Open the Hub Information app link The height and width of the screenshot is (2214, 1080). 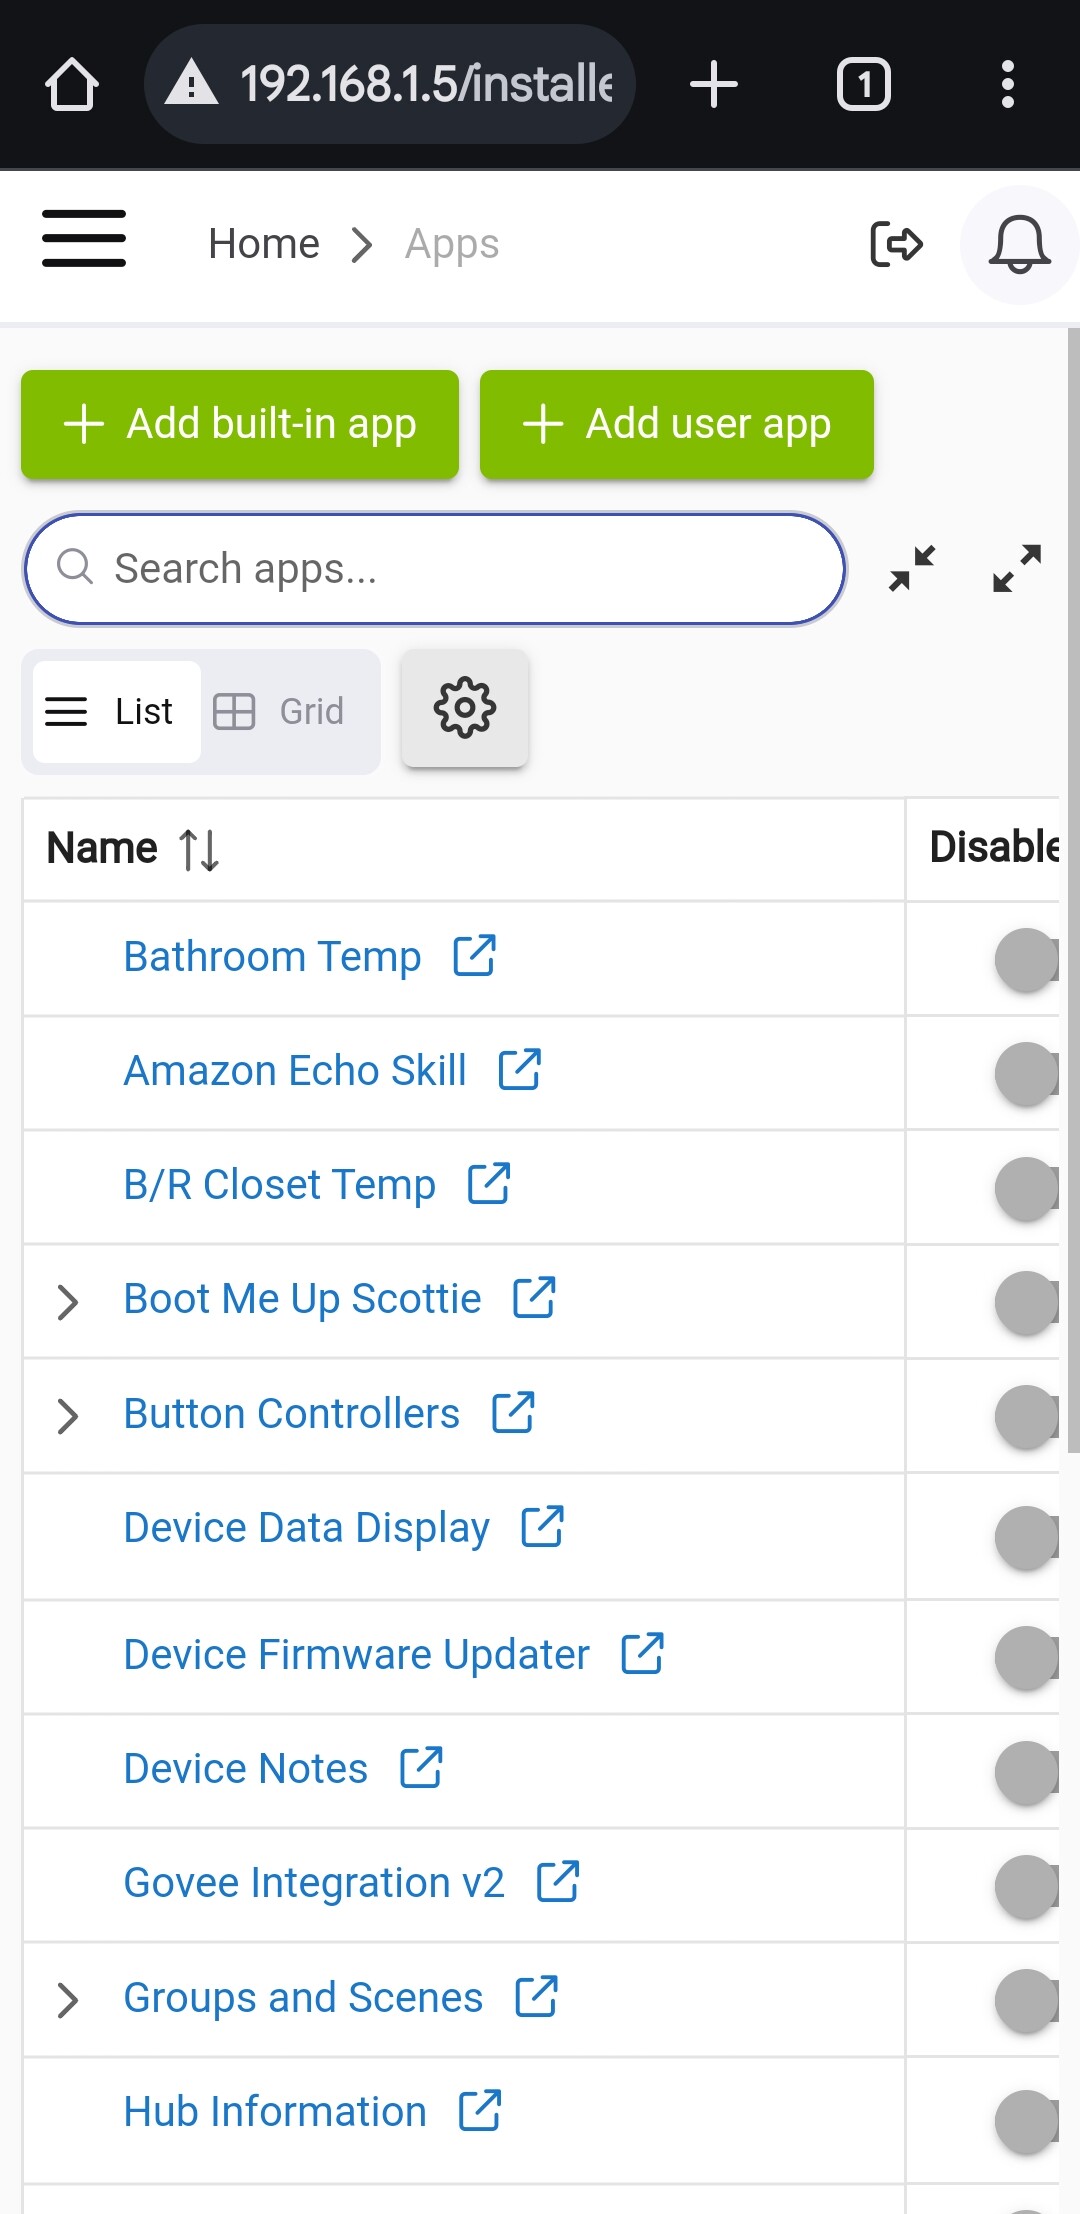(x=275, y=2111)
